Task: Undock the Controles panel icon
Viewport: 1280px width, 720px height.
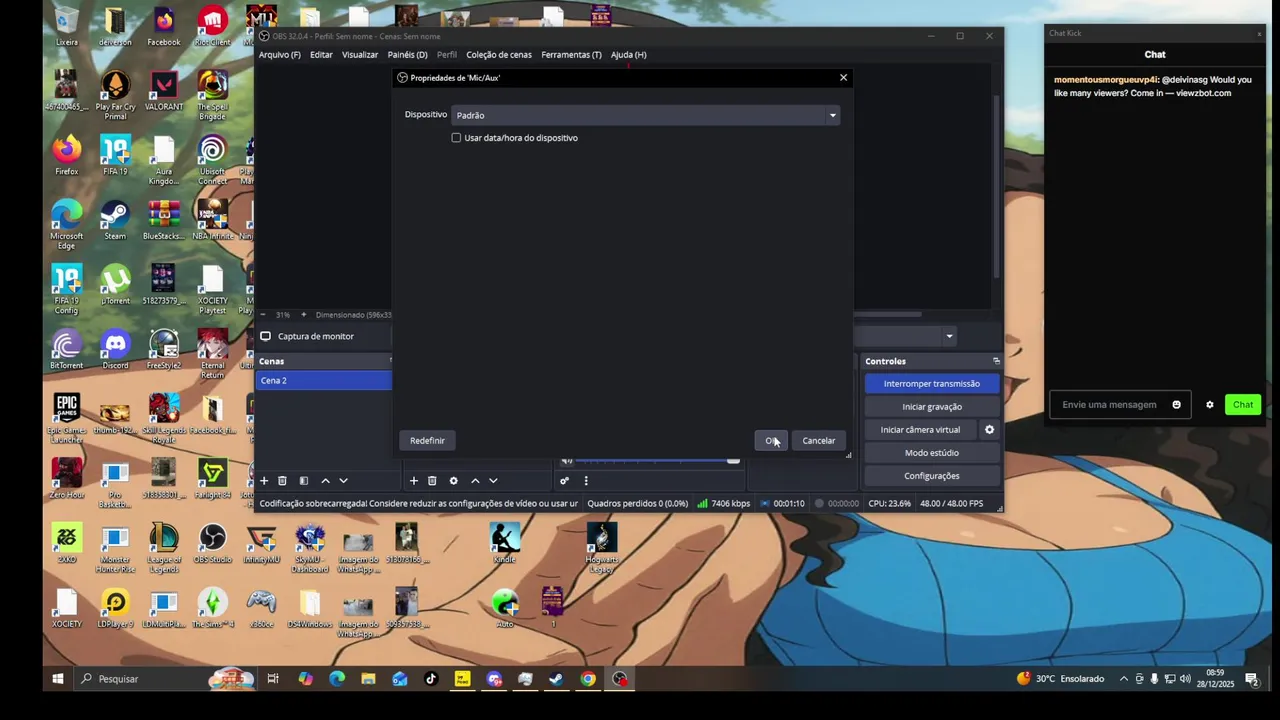Action: [x=996, y=361]
